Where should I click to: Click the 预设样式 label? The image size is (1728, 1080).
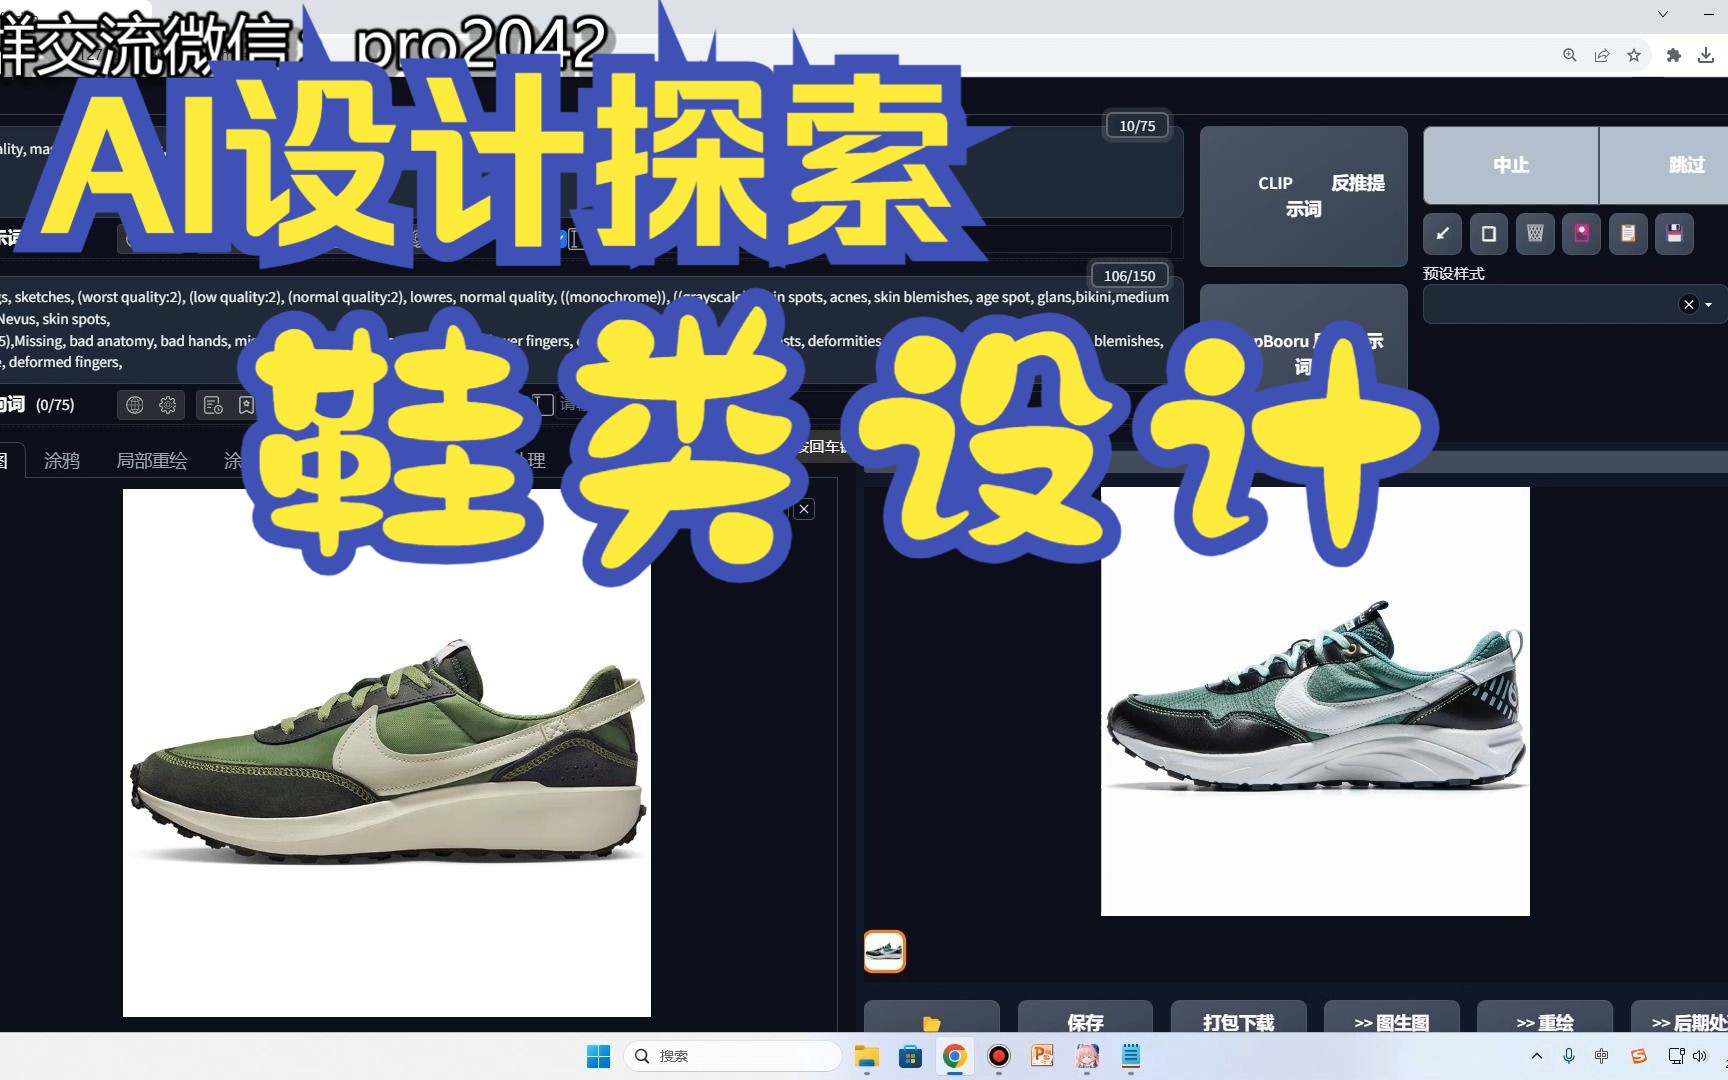pos(1454,273)
